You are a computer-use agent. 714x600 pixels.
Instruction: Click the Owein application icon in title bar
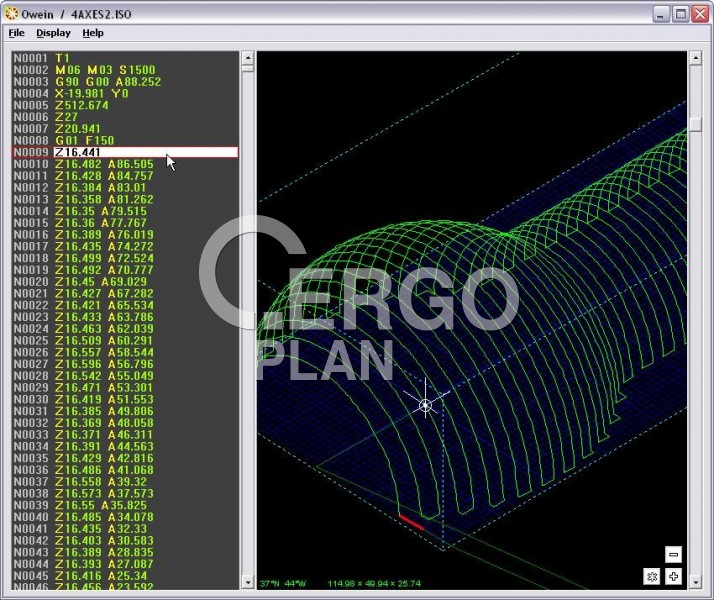11,14
